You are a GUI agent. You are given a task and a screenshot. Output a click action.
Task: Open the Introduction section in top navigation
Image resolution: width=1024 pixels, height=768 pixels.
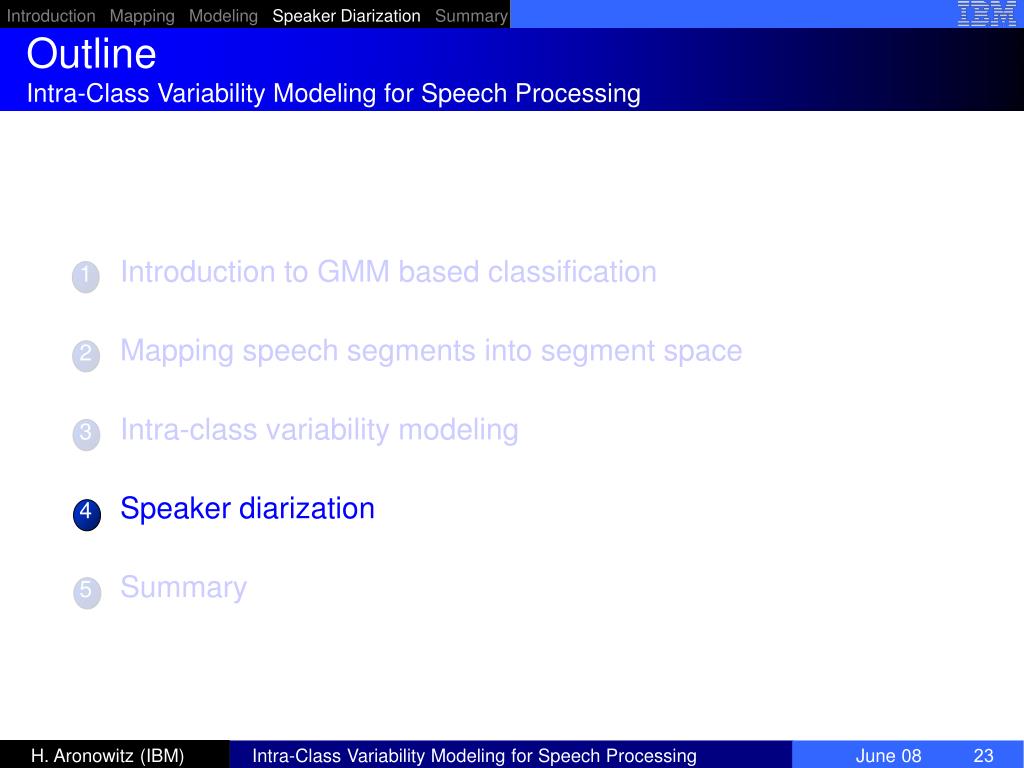click(51, 16)
